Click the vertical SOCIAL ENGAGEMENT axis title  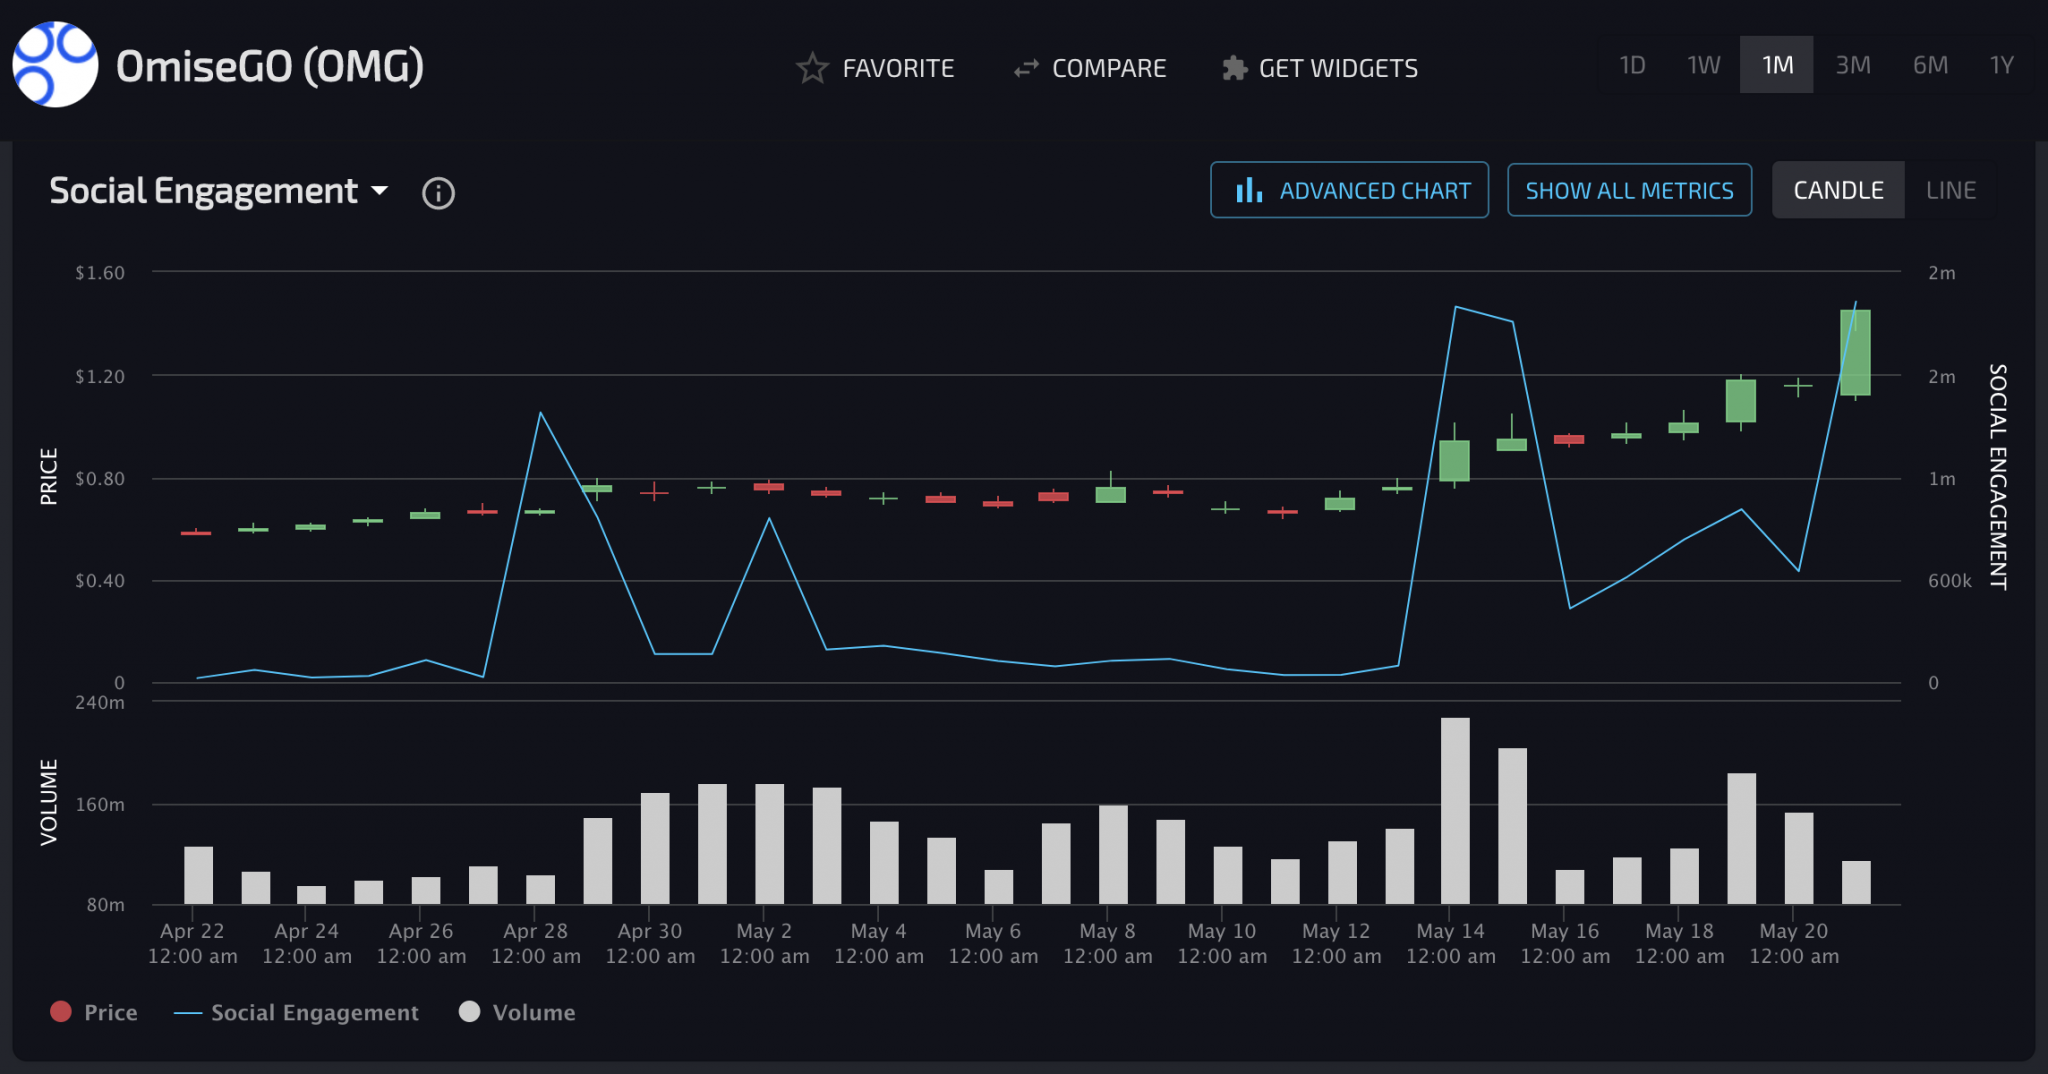pos(1998,476)
